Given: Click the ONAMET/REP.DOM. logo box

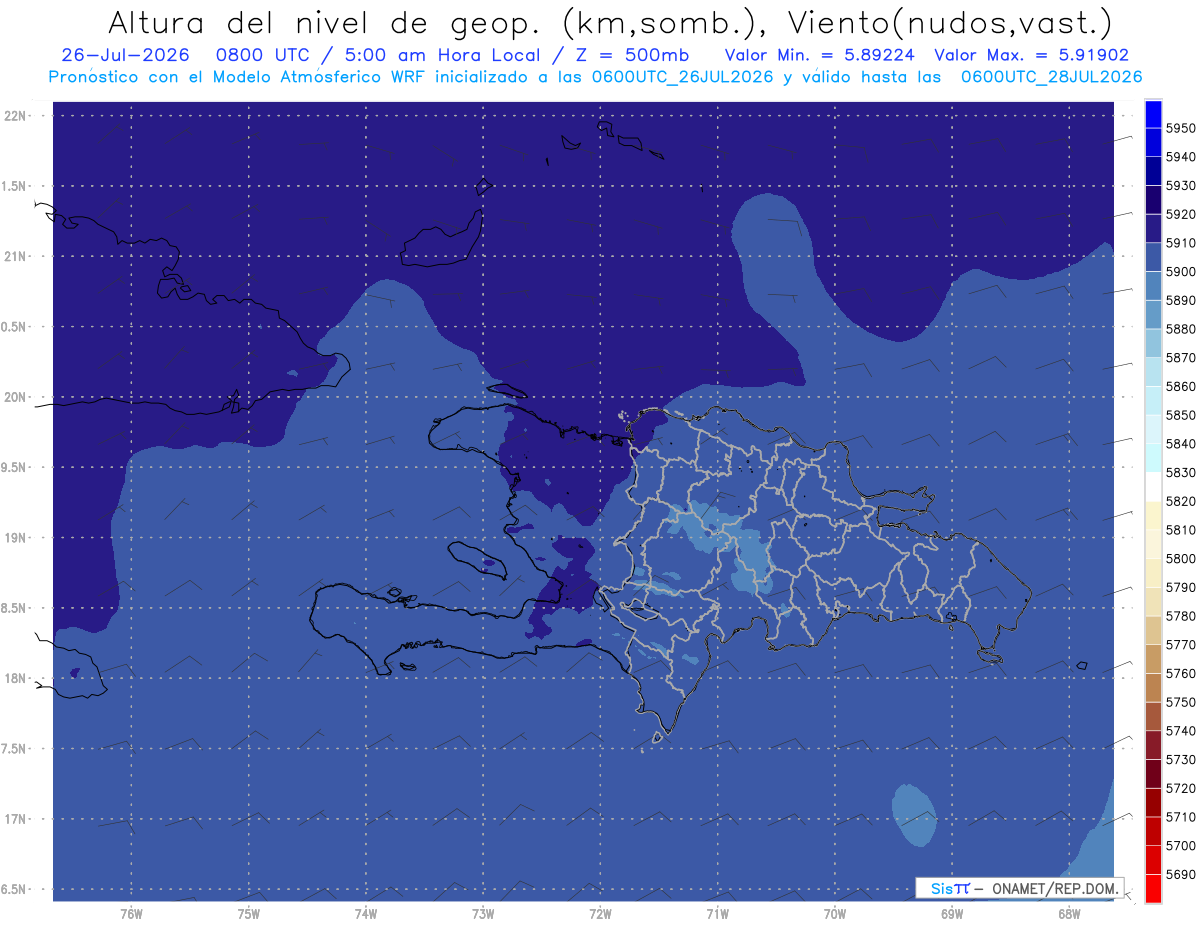Looking at the screenshot, I should tap(1019, 888).
